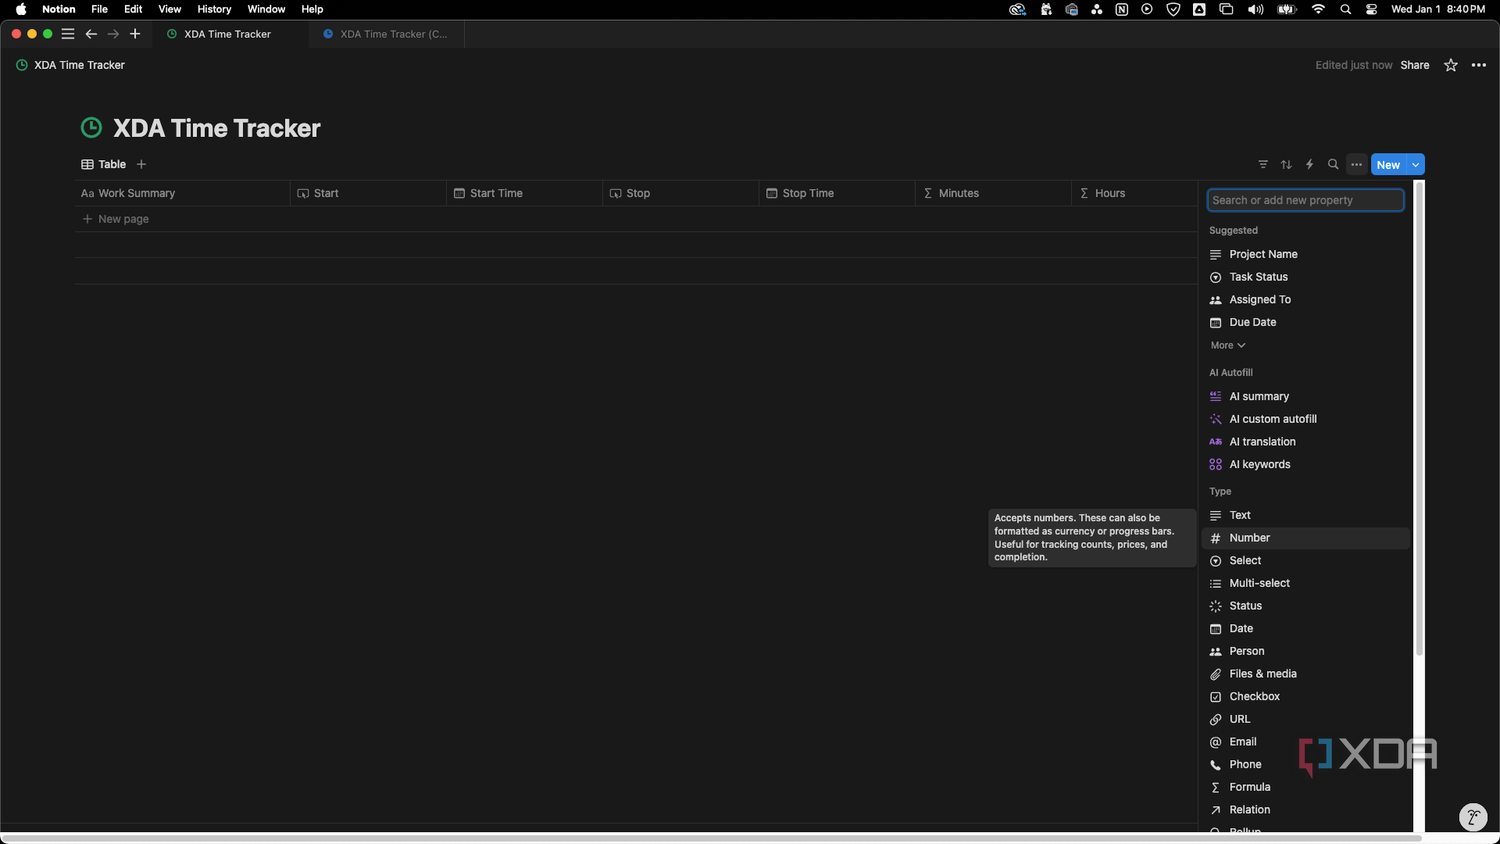Select the Text property type
The width and height of the screenshot is (1500, 844).
click(x=1305, y=515)
